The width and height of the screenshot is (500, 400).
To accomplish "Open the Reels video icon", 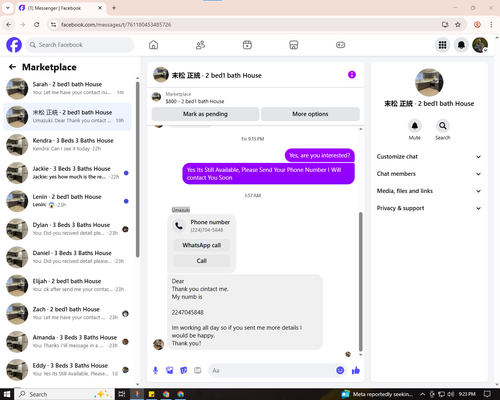I will click(x=247, y=45).
